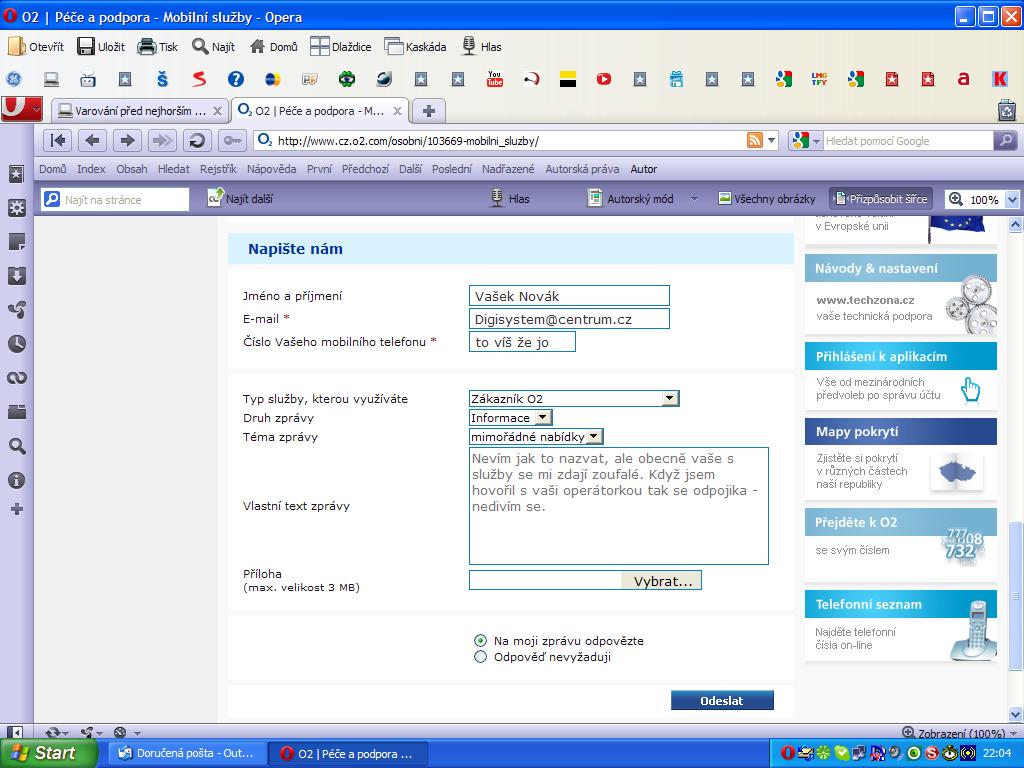Open closed tabs trash icon
1024x768 pixels.
(x=1006, y=111)
